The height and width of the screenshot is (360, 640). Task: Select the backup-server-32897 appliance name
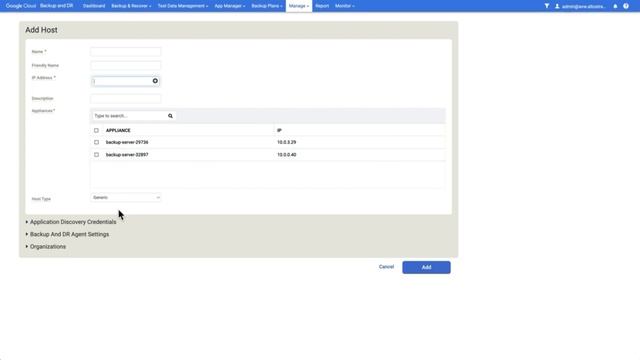pos(127,155)
